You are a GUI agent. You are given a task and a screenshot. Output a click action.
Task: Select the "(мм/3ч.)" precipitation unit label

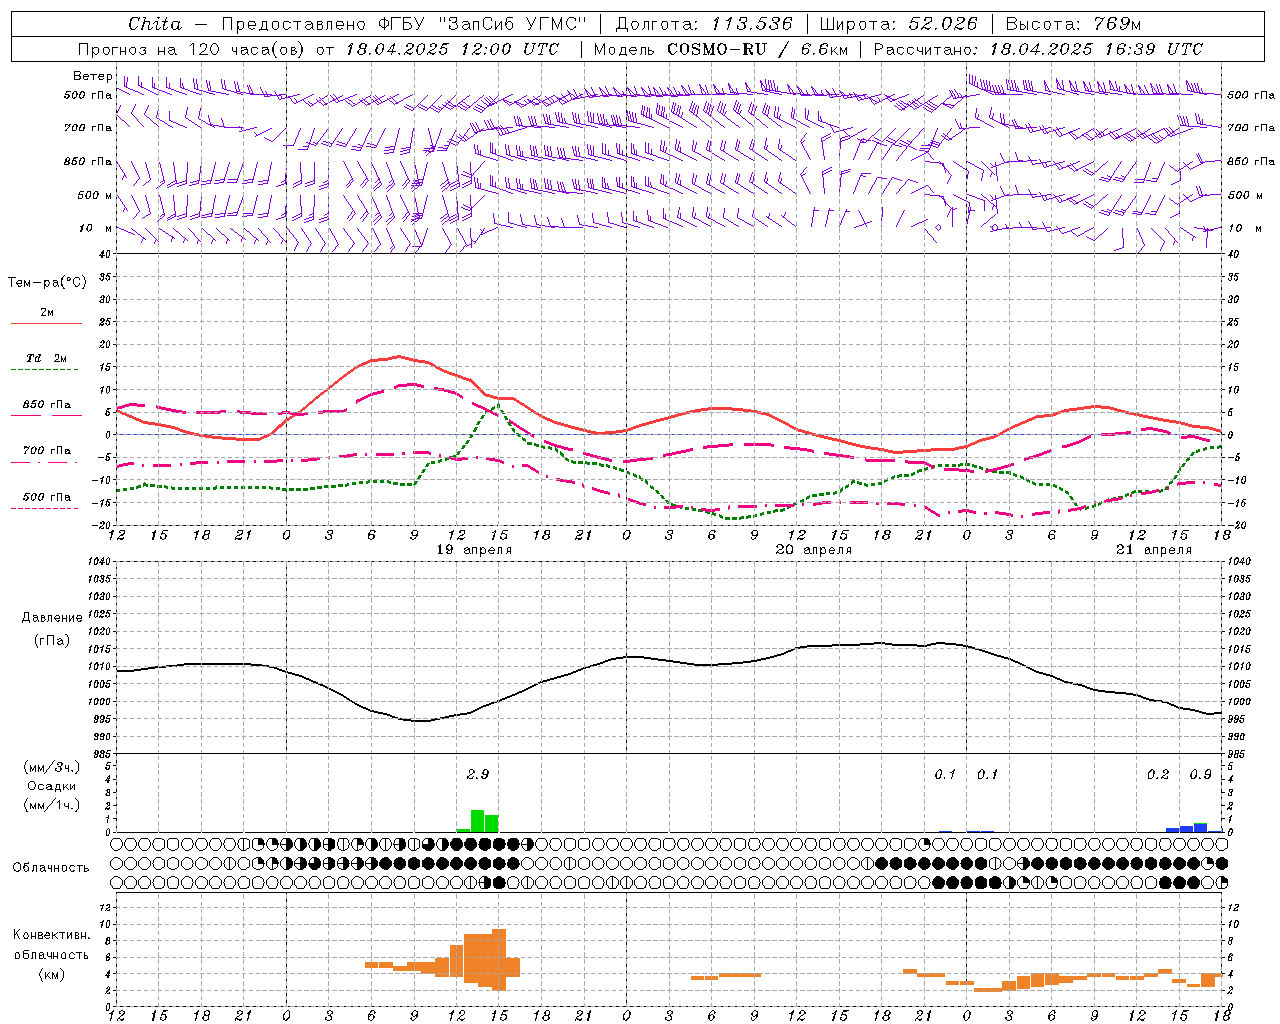(x=52, y=767)
